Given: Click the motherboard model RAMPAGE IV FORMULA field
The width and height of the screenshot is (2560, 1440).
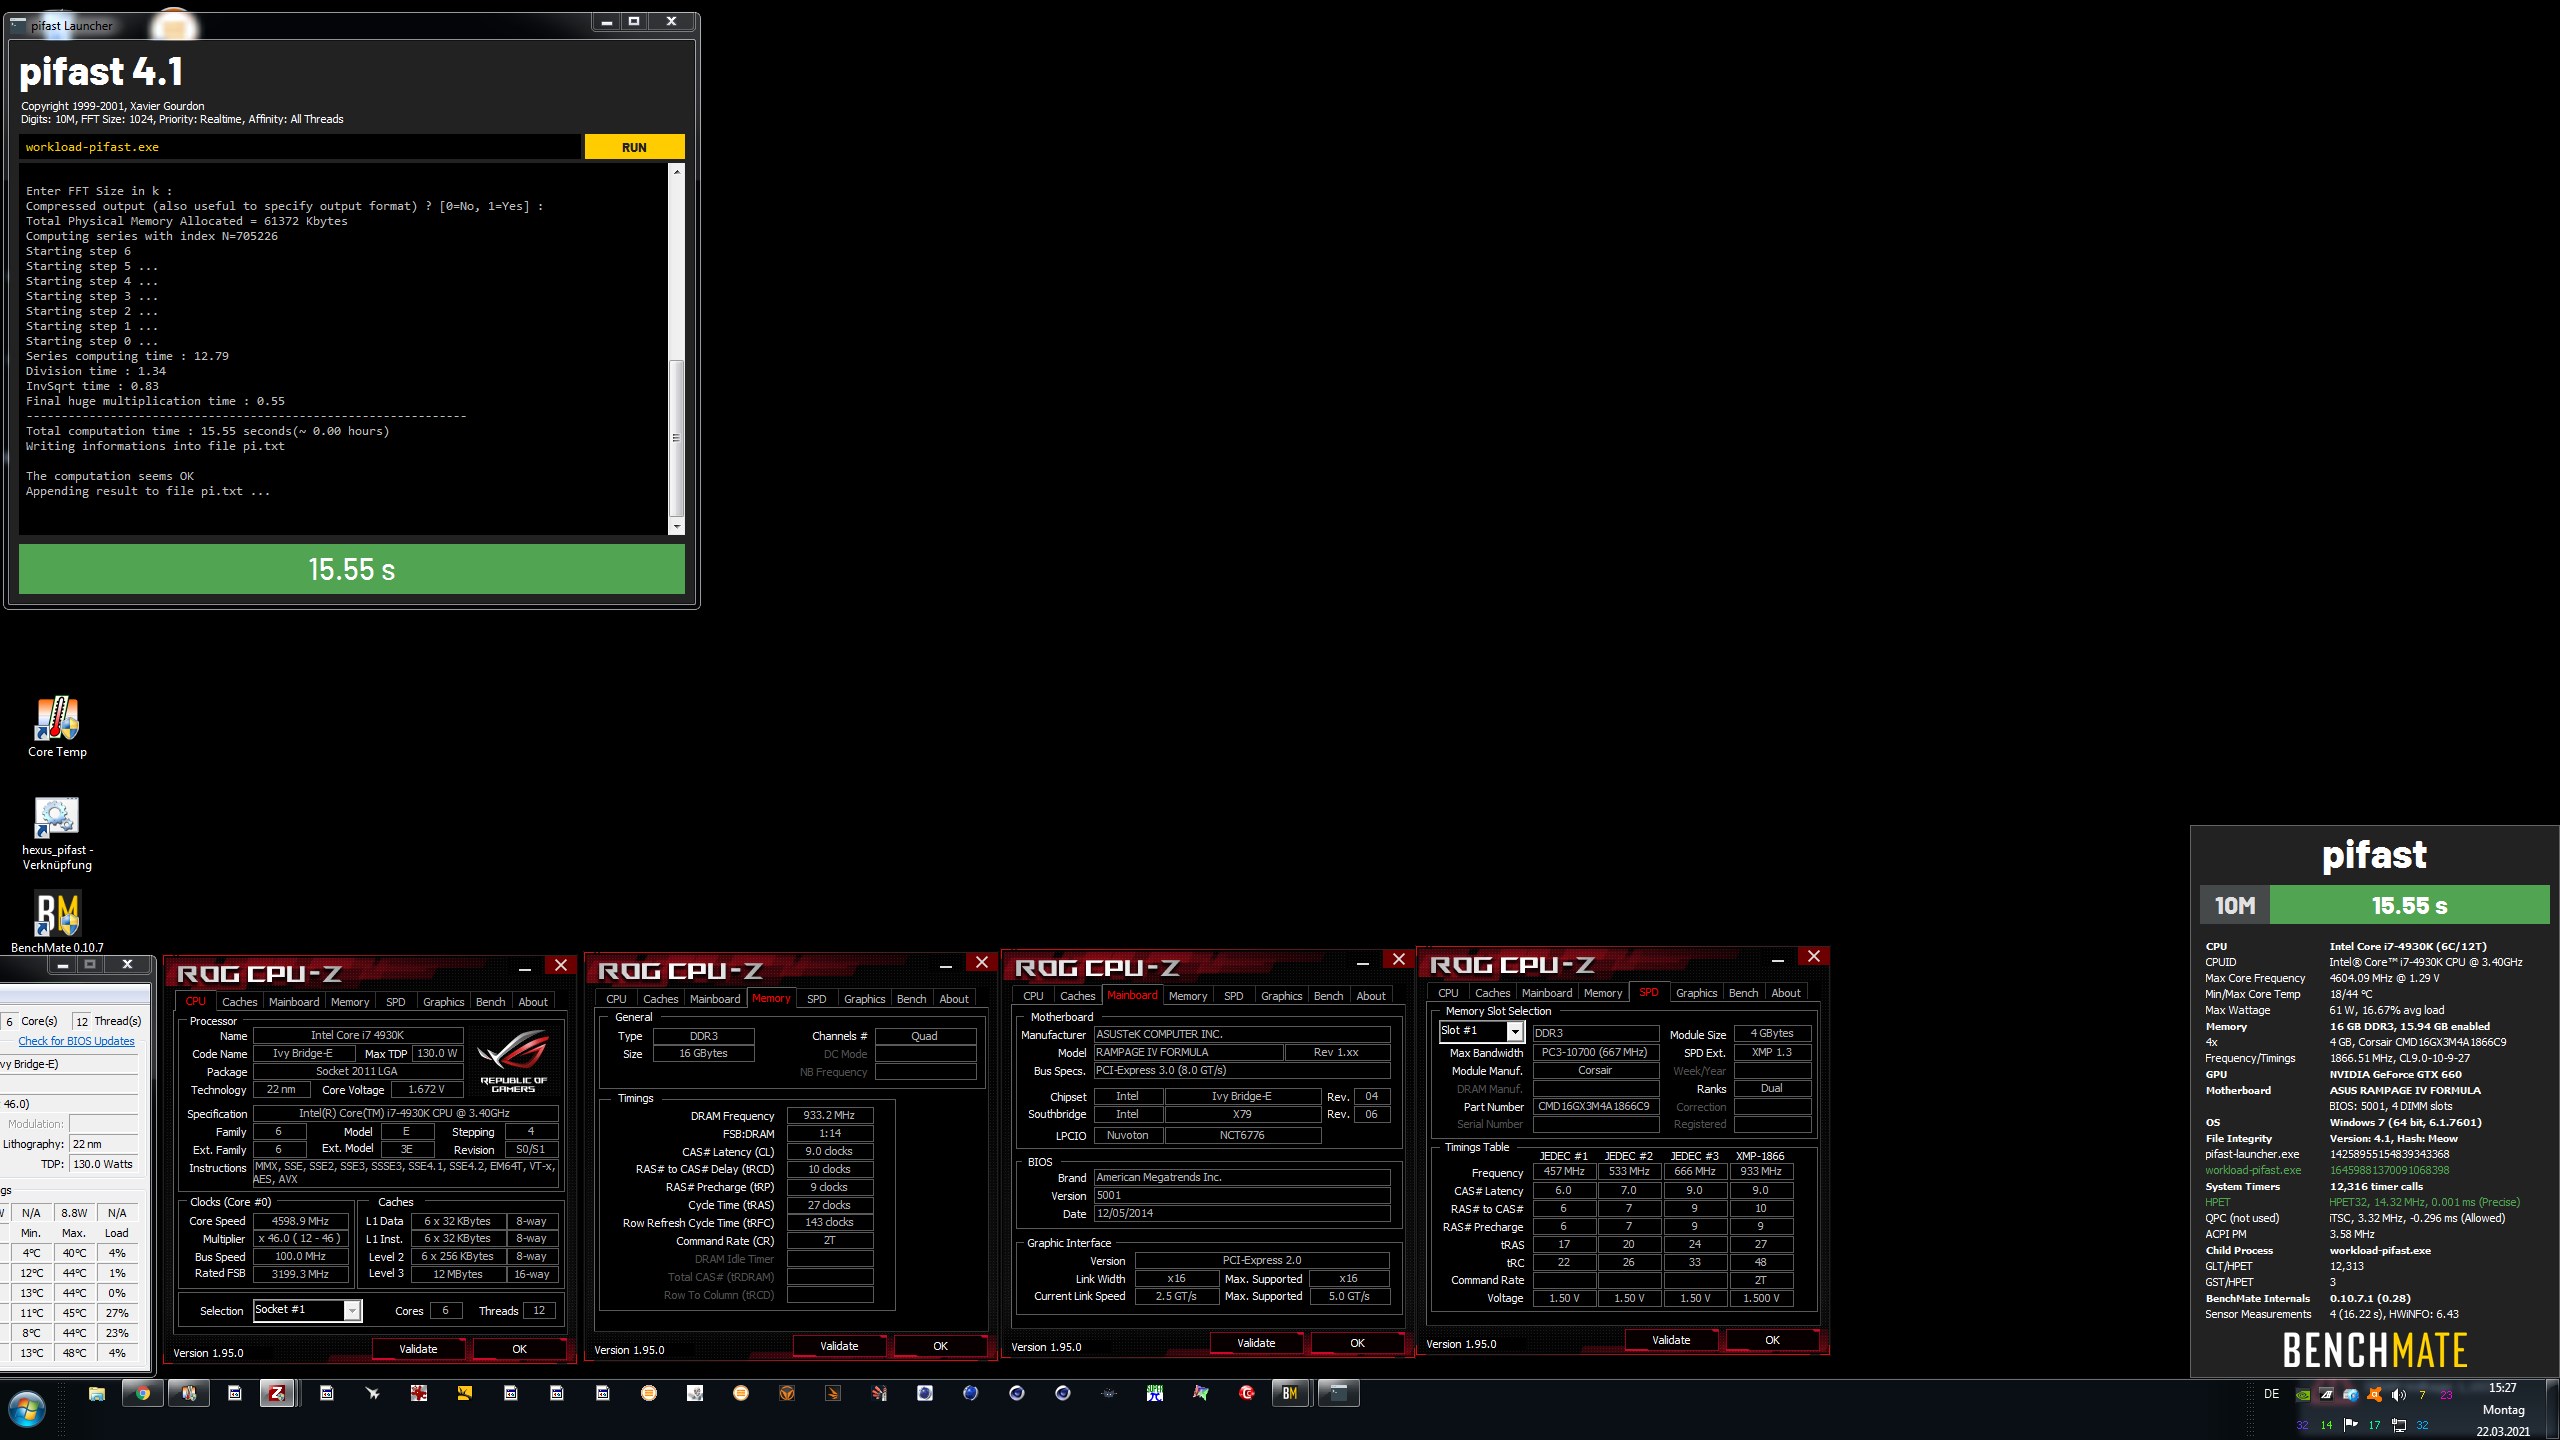Looking at the screenshot, I should [x=1188, y=1052].
